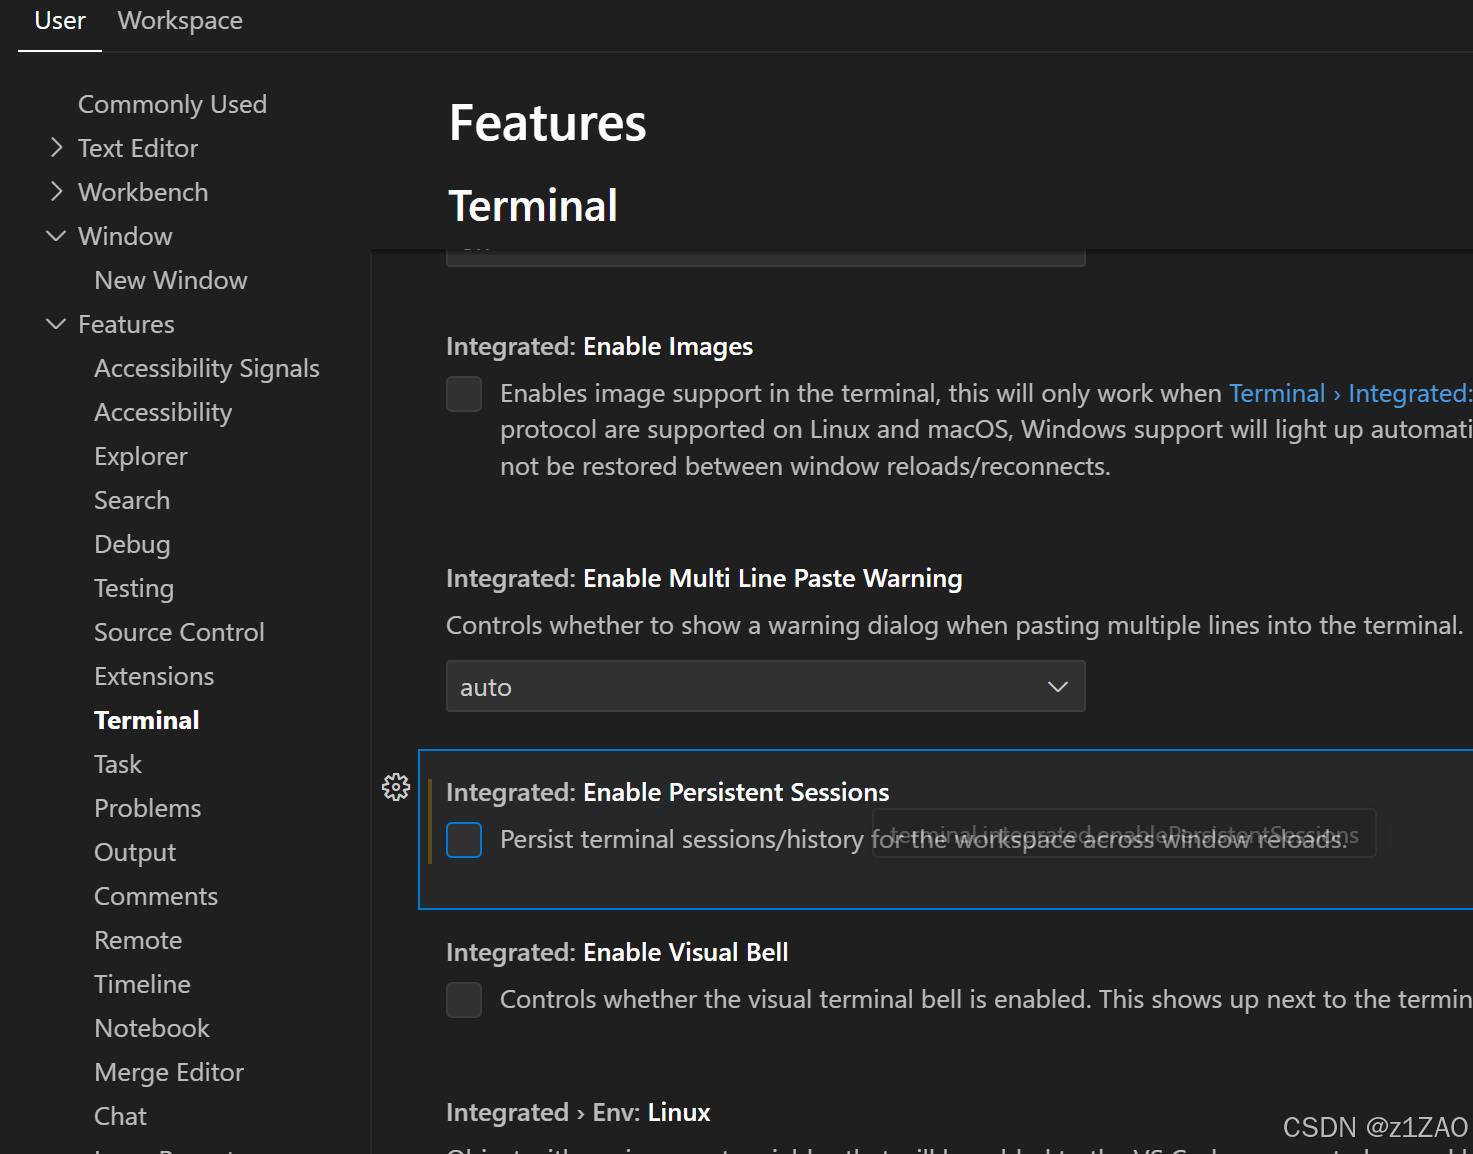The image size is (1473, 1154).
Task: Select the Debug settings category
Action: pyautogui.click(x=132, y=544)
